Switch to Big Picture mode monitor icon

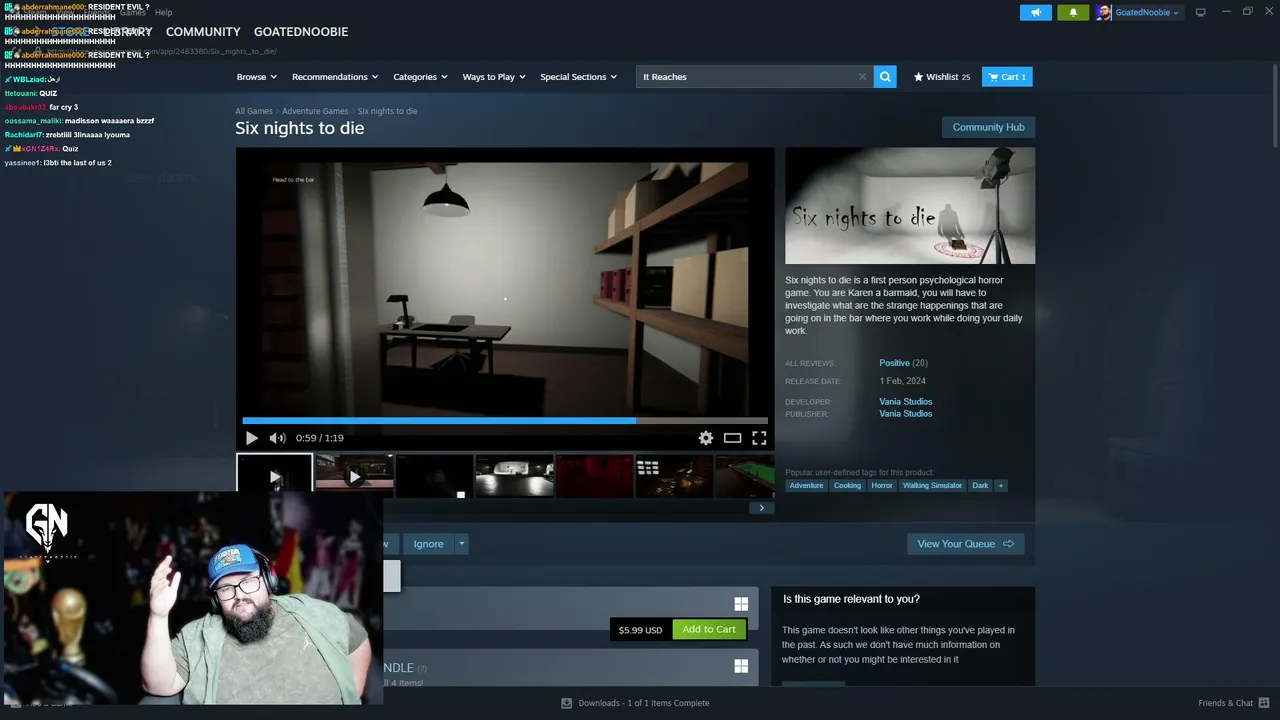pyautogui.click(x=1200, y=12)
